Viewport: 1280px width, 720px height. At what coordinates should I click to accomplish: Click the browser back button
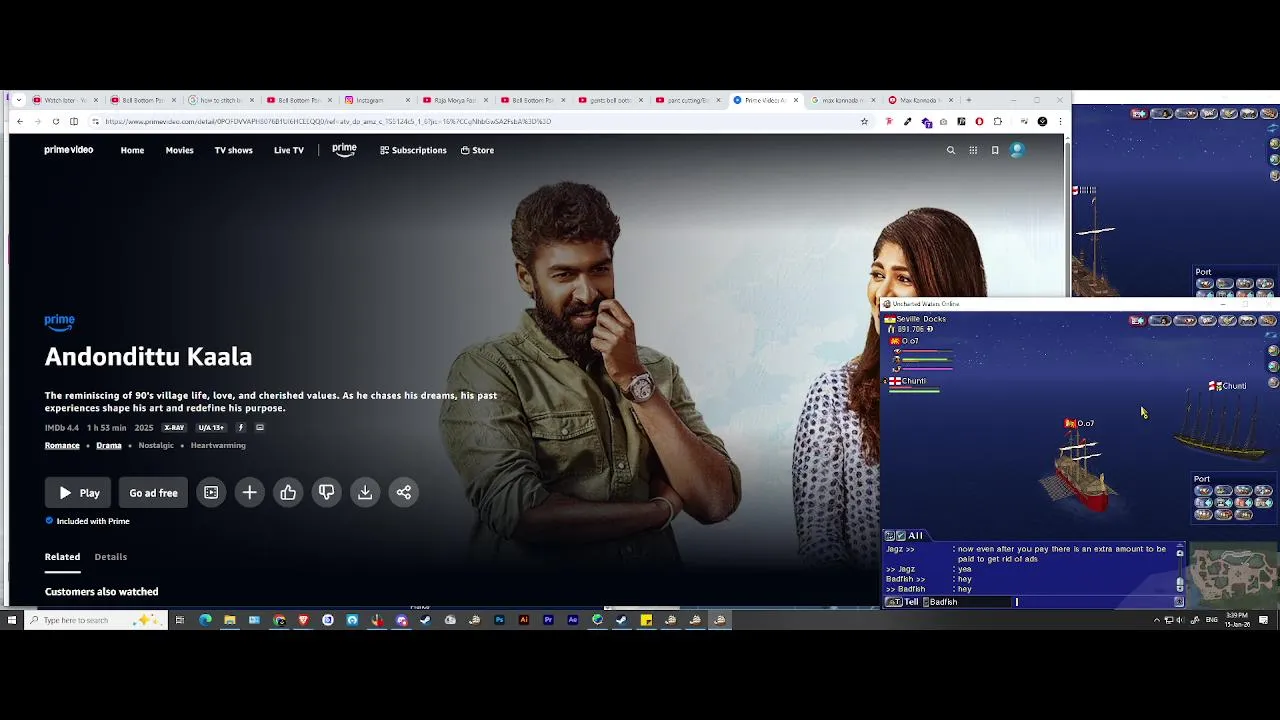[x=19, y=121]
